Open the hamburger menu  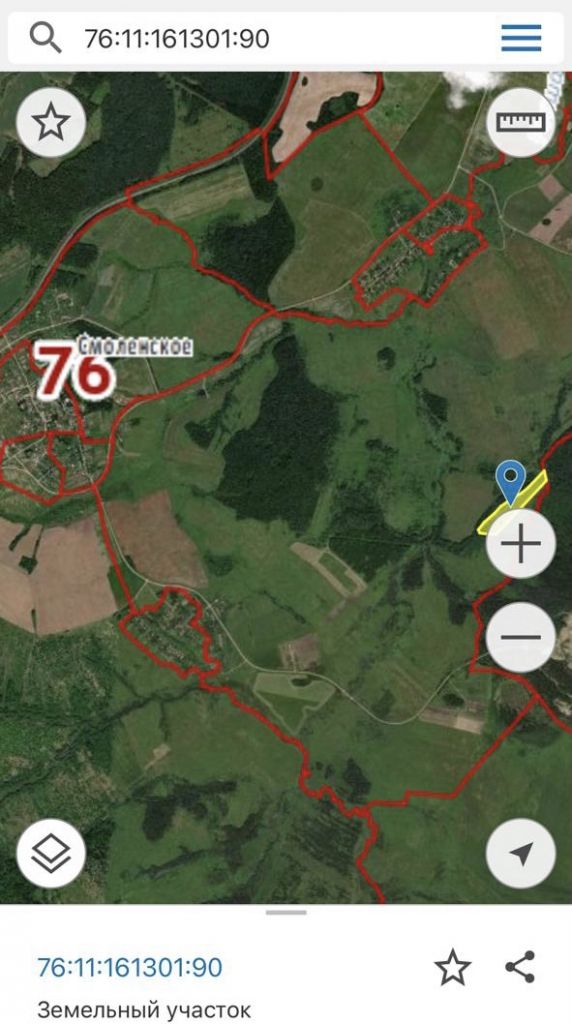point(521,38)
